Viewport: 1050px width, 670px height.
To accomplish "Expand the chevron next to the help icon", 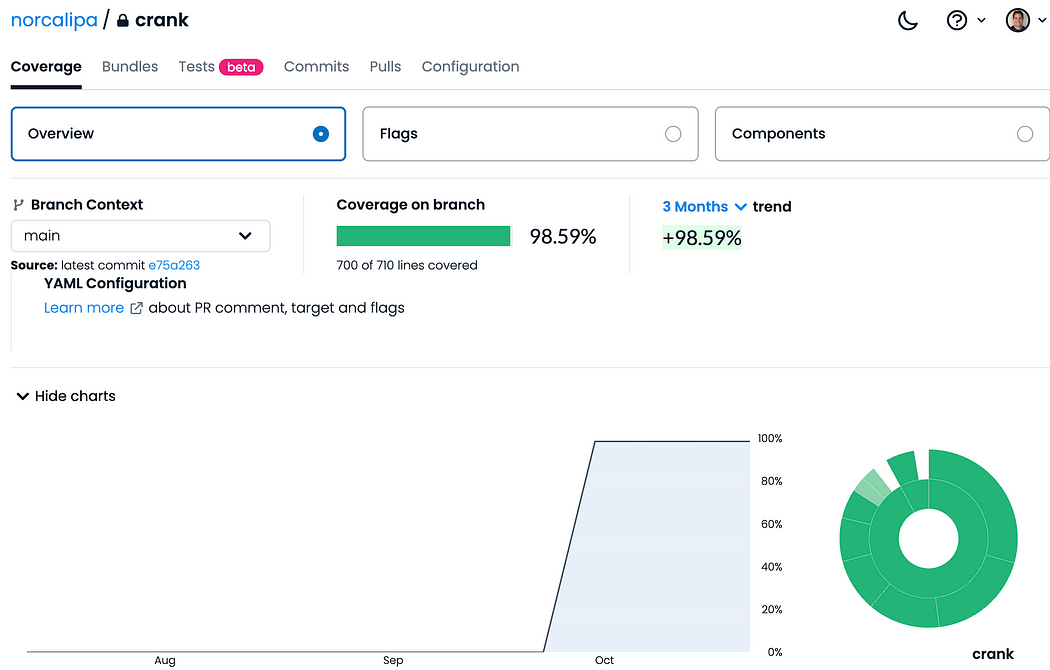I will [x=981, y=20].
